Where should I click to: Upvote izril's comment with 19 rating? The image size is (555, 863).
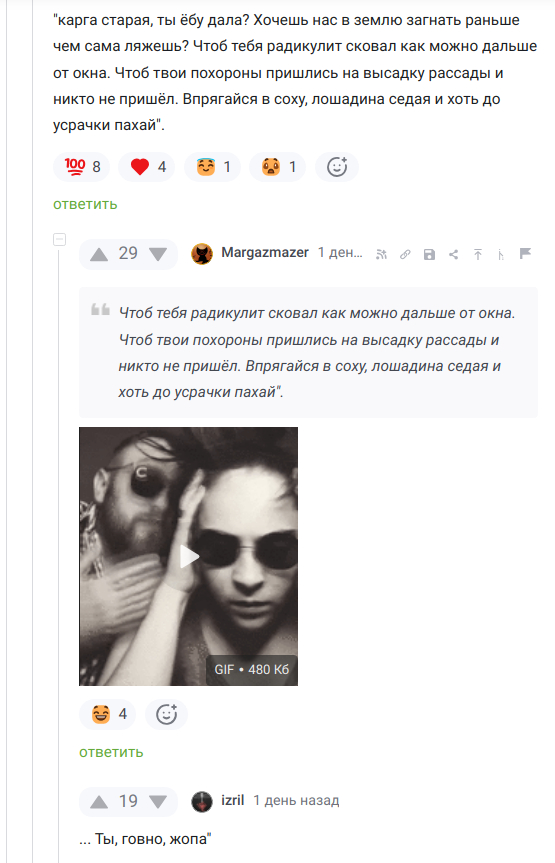click(99, 802)
